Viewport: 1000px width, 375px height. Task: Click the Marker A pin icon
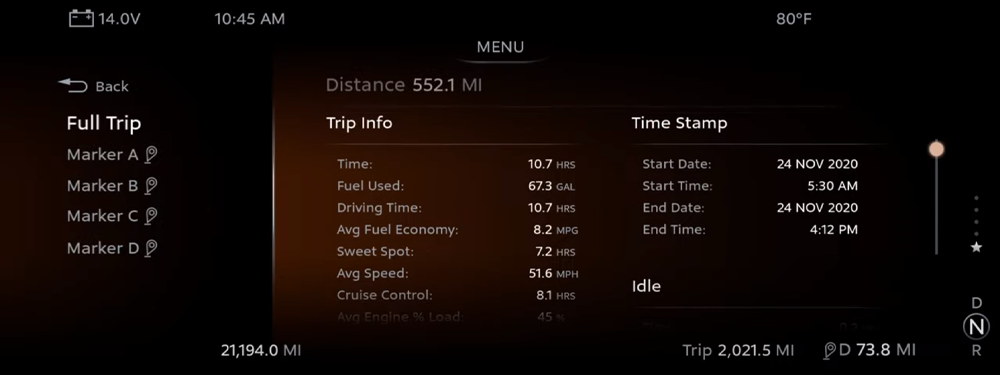[151, 155]
